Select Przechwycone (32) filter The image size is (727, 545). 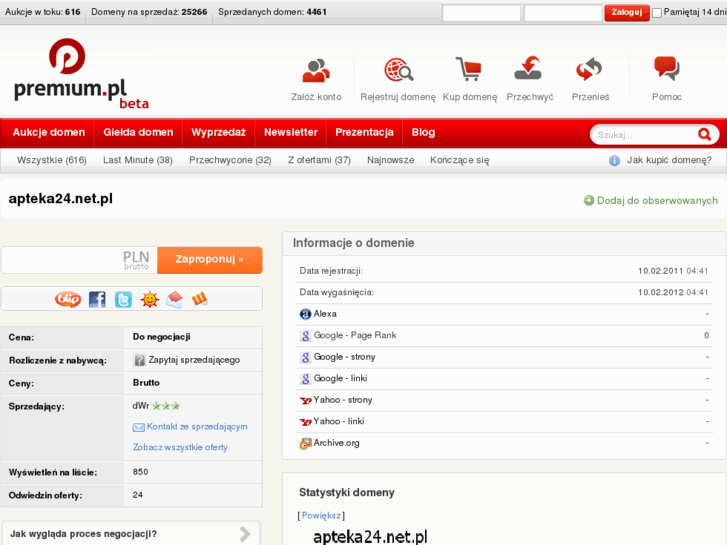230,160
